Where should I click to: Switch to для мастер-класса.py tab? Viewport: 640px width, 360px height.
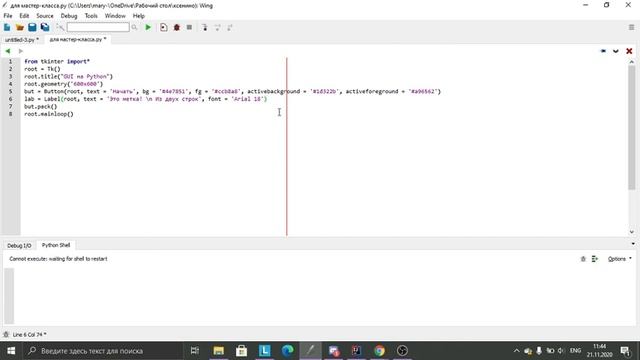(x=78, y=40)
